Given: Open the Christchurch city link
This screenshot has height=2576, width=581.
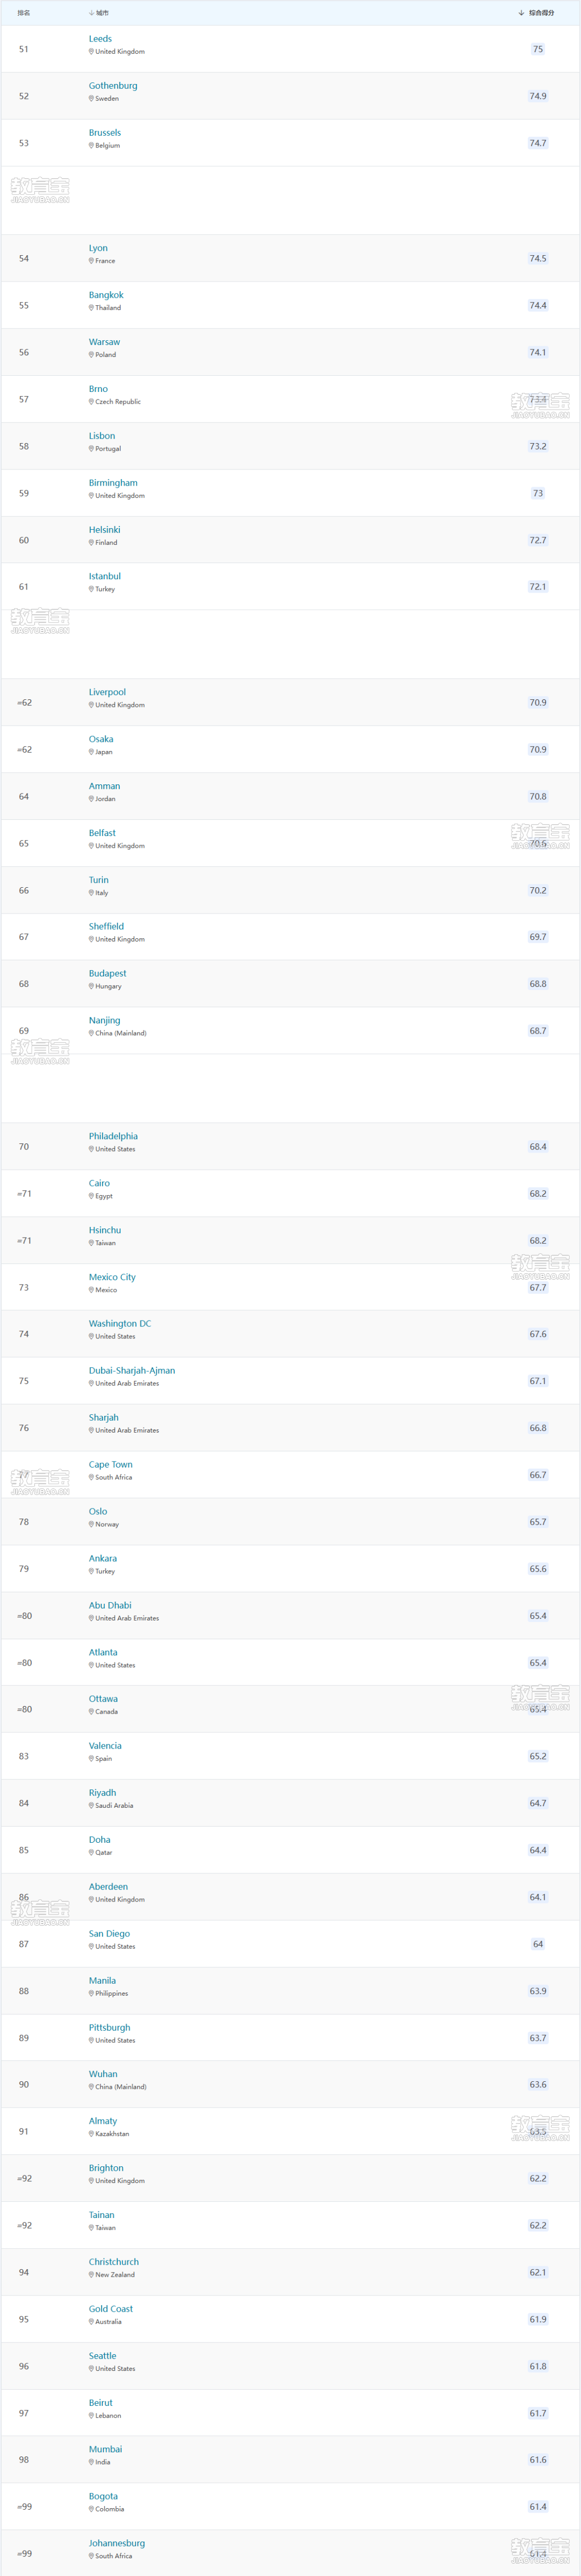Looking at the screenshot, I should (x=114, y=2262).
